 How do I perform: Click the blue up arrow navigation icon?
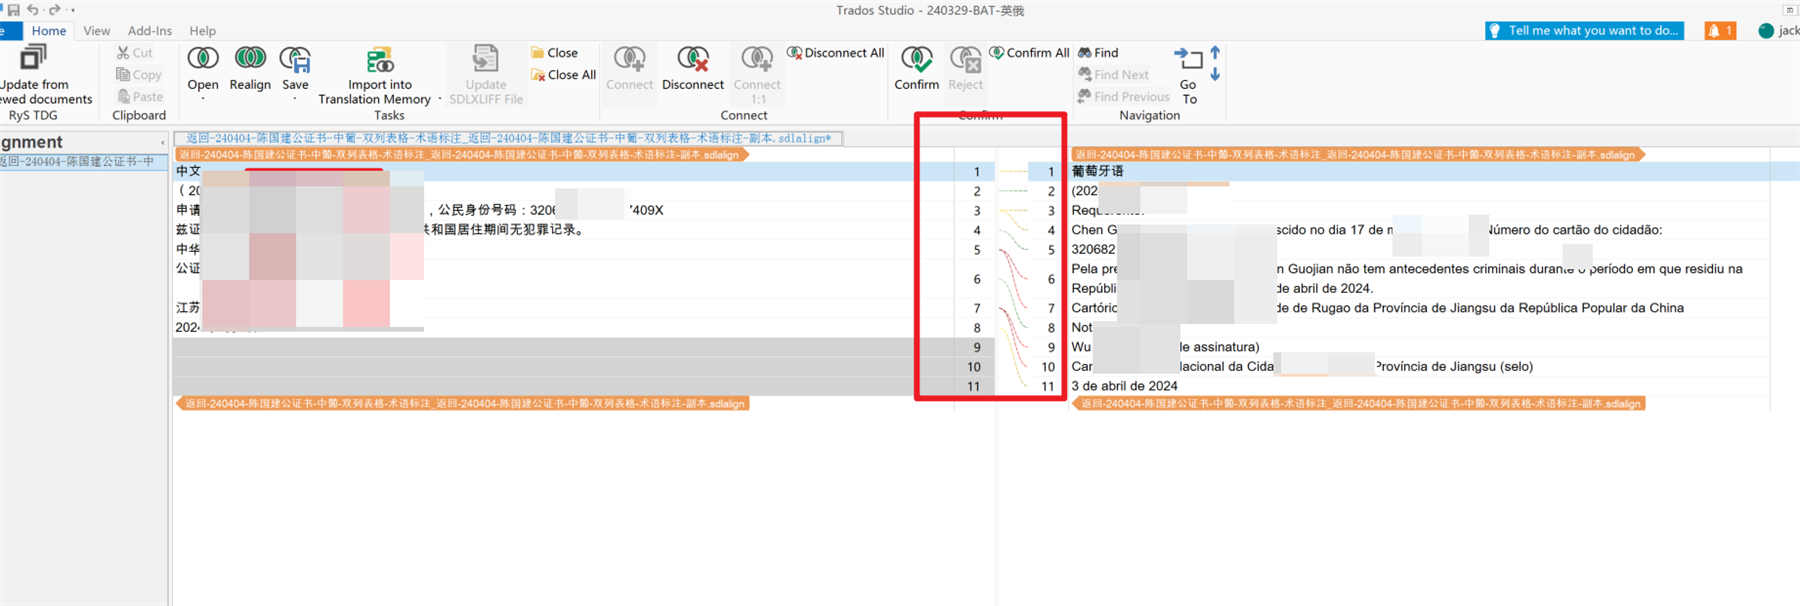(1215, 53)
